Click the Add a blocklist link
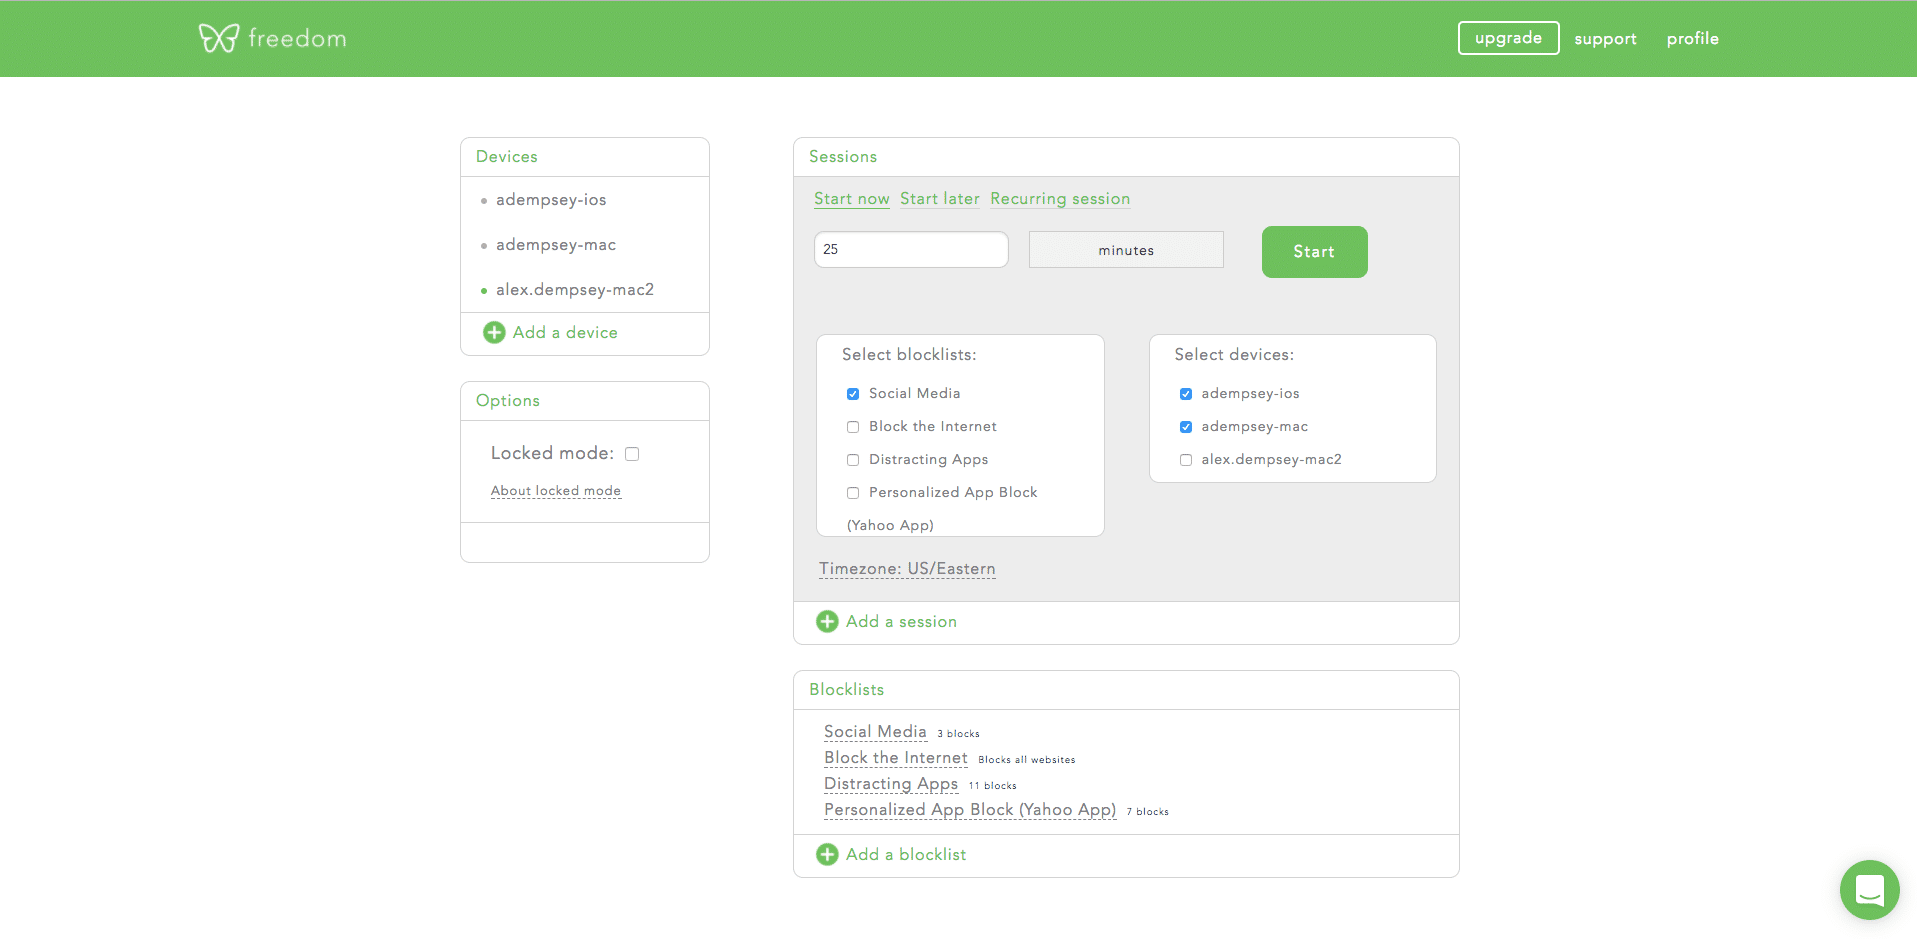Viewport: 1917px width, 939px height. [x=906, y=854]
